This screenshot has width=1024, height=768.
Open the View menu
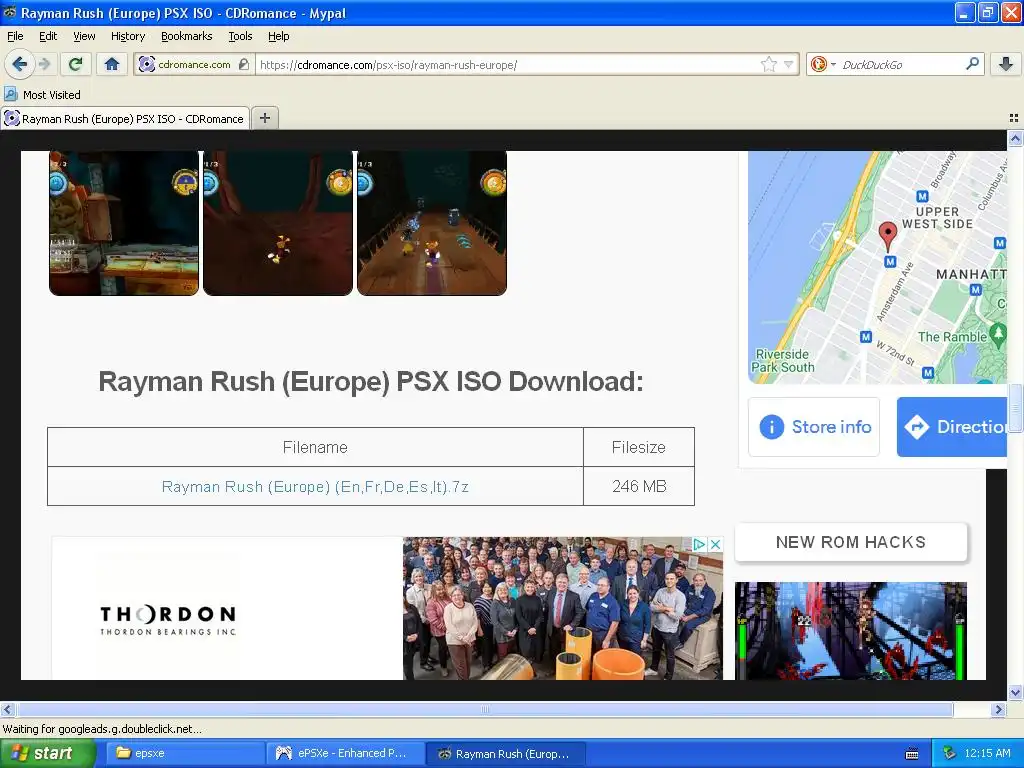(84, 36)
